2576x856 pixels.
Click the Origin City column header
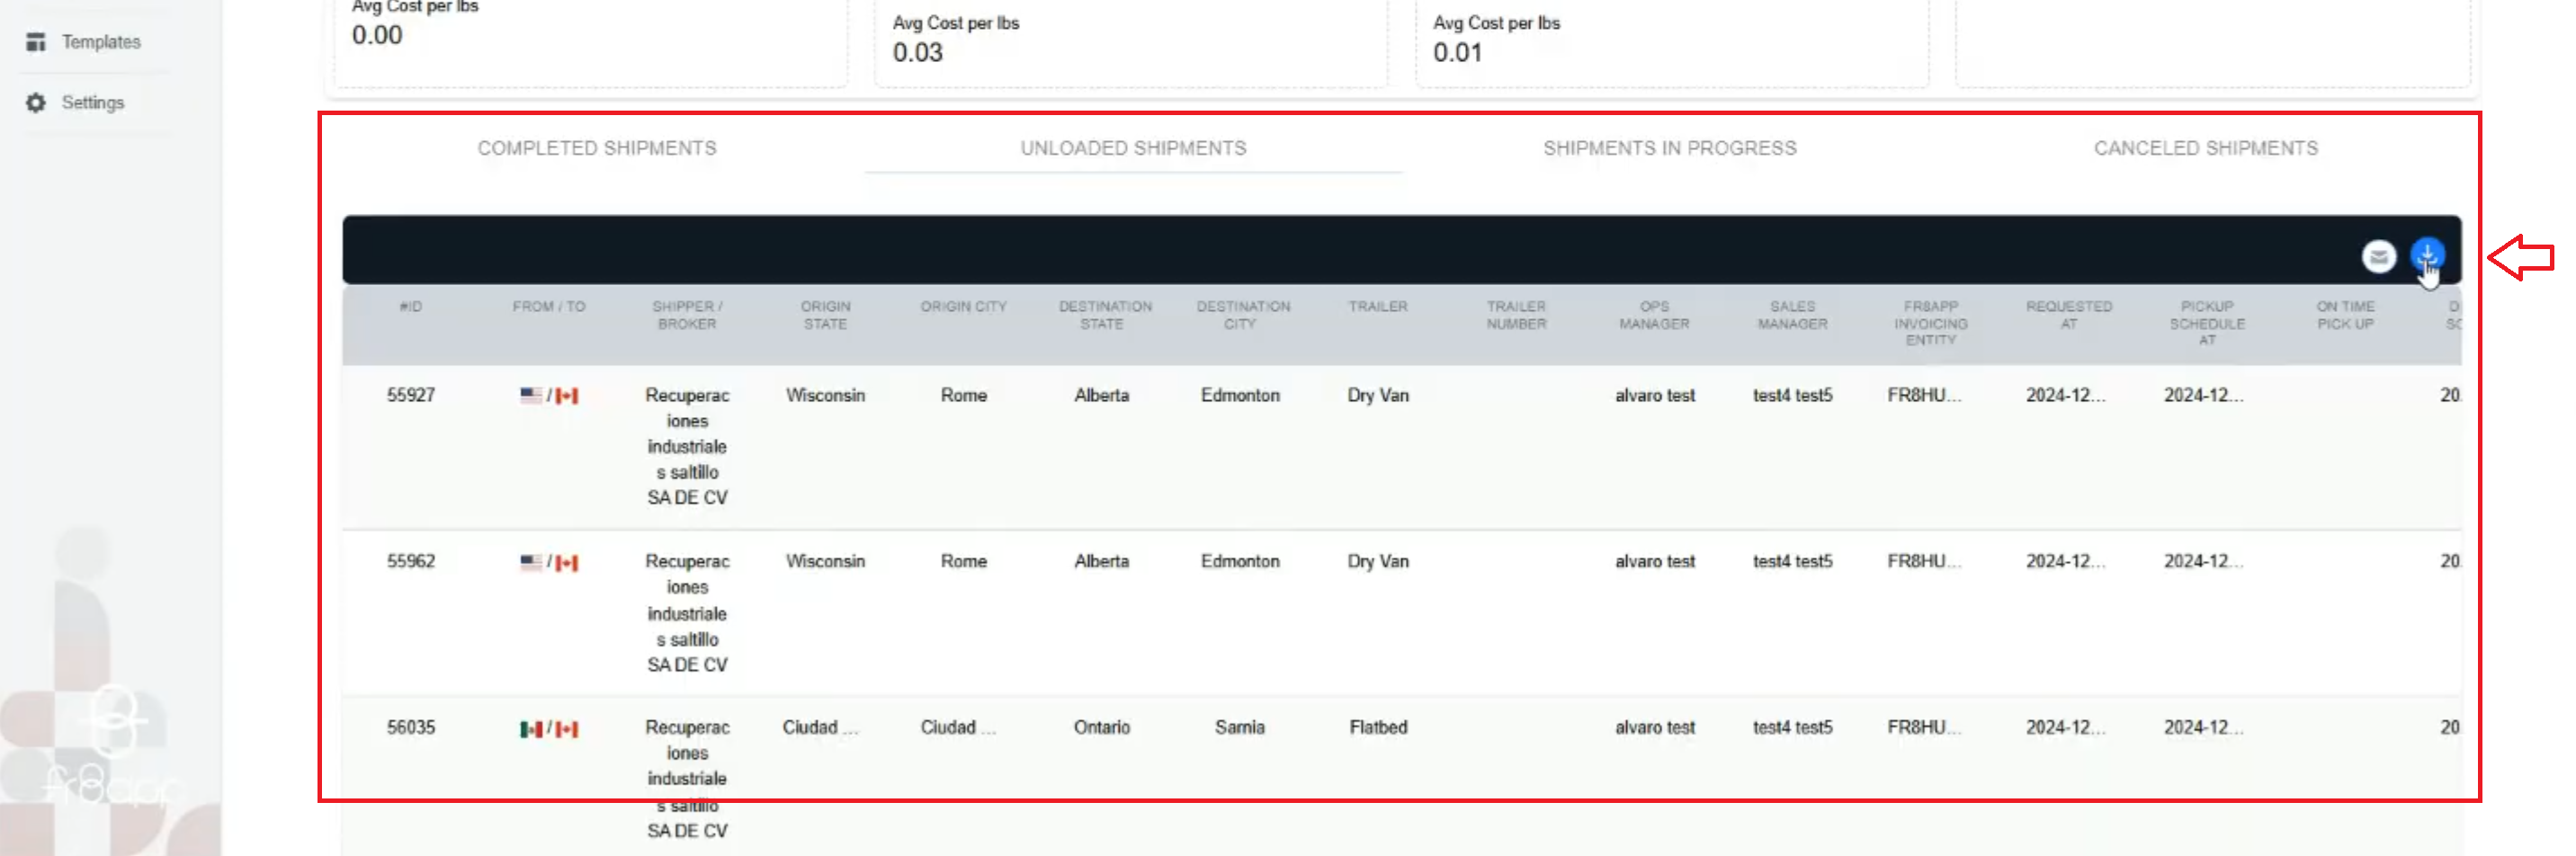coord(963,307)
